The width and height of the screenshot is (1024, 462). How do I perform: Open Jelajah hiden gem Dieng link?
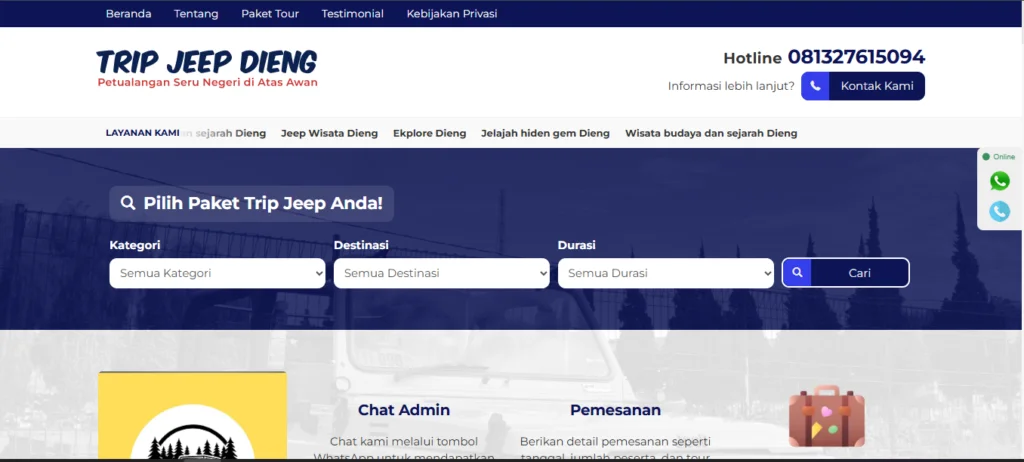coord(545,133)
